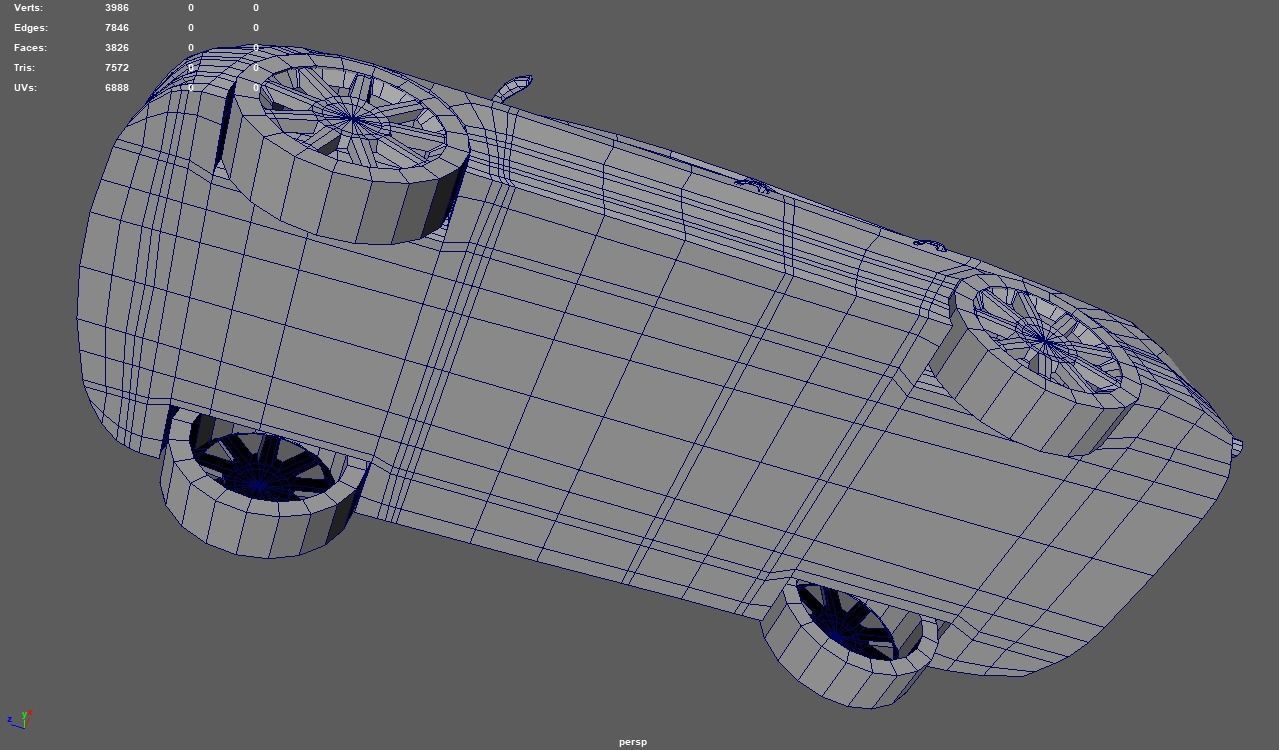The height and width of the screenshot is (750, 1279).
Task: Click the 'Tris:' label in the heads-up display
Action: tap(24, 68)
